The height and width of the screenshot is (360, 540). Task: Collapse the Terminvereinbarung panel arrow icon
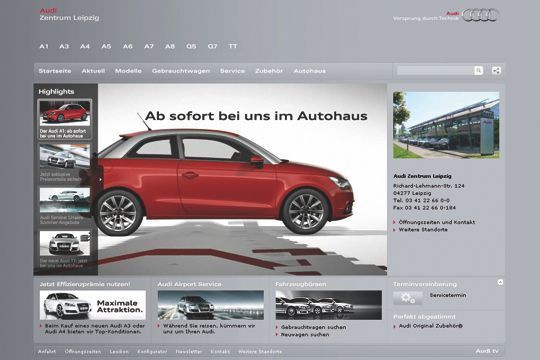pos(500,282)
